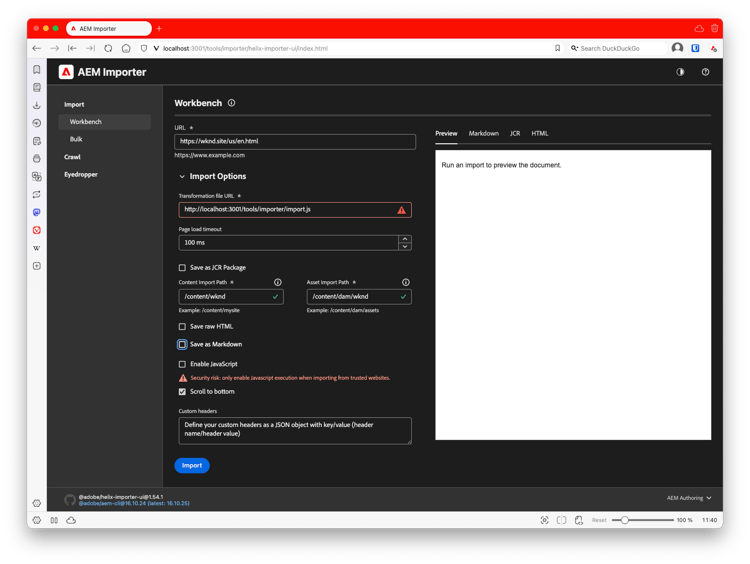This screenshot has height=564, width=750.
Task: Increase page load timeout with up arrow
Action: (405, 239)
